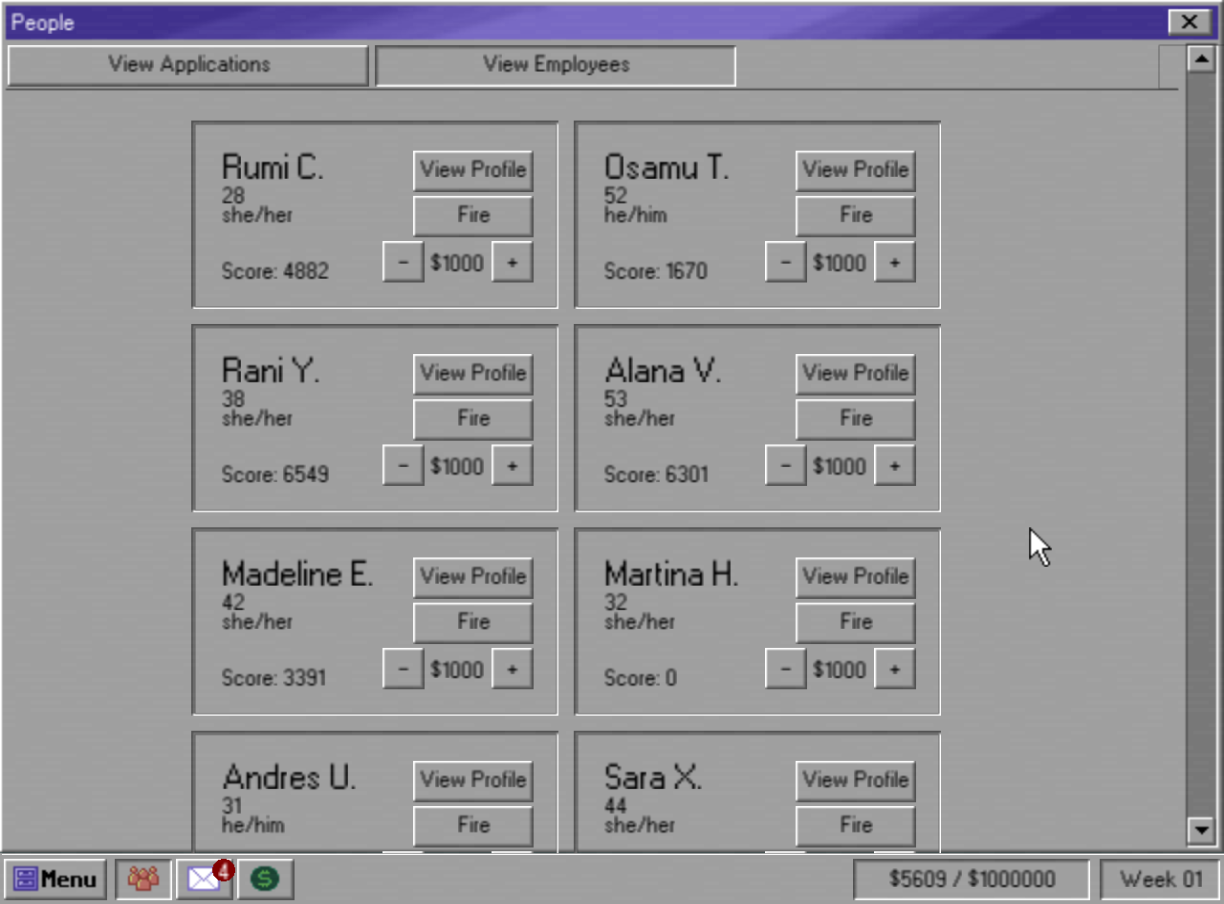Close the People window
Viewport: 1224px width, 904px height.
1189,22
